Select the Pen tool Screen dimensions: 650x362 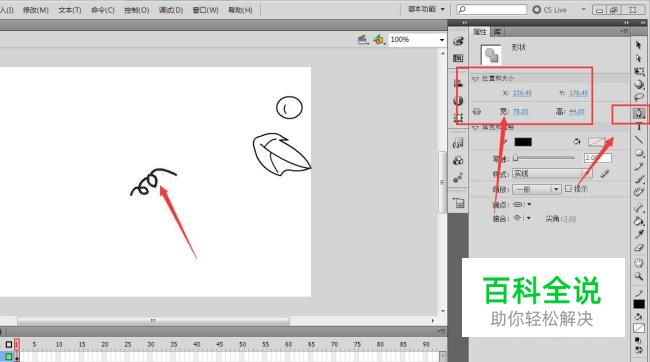coord(639,113)
